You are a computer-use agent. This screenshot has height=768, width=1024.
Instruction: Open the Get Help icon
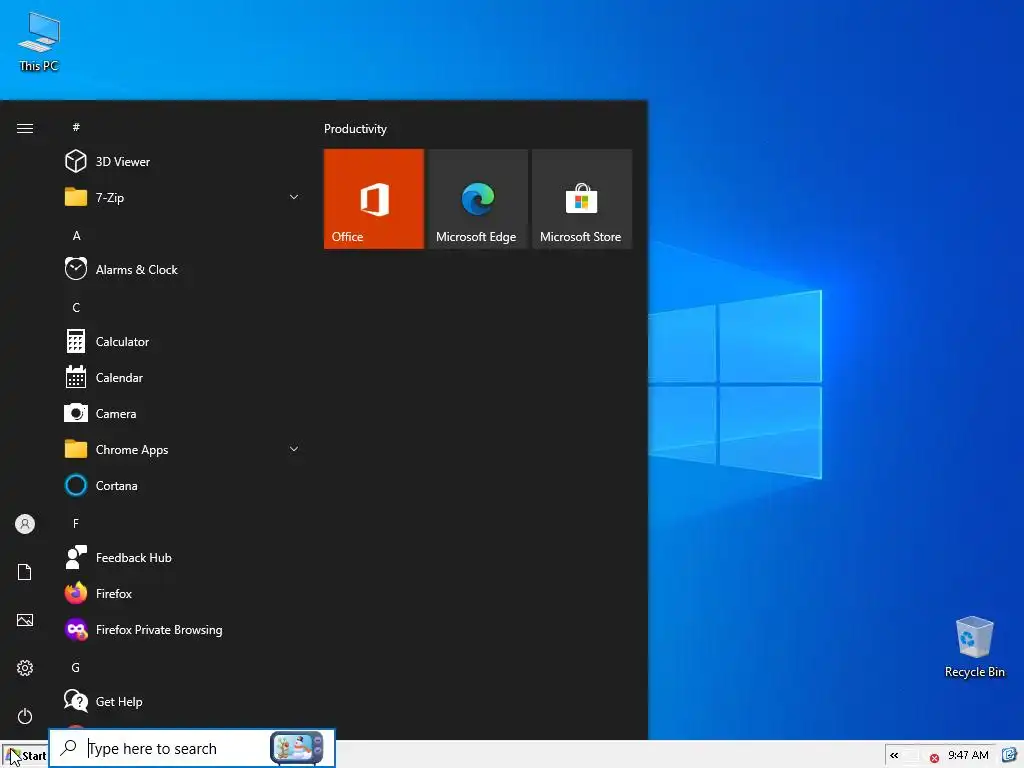coord(76,701)
